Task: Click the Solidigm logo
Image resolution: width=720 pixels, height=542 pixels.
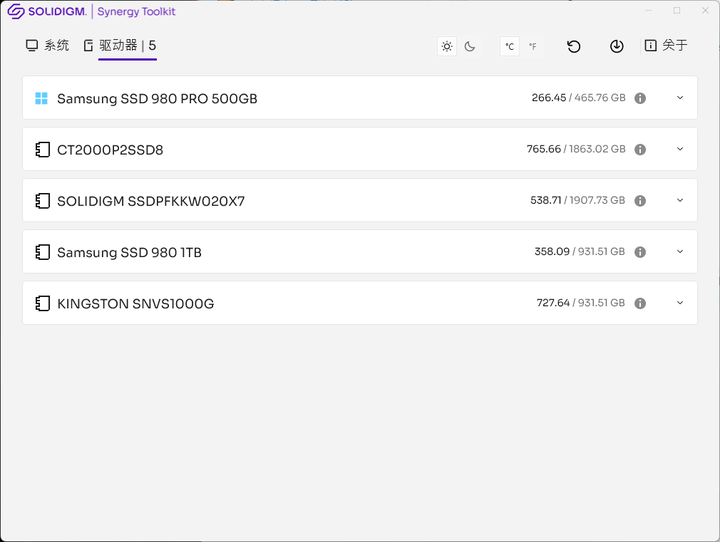Action: pyautogui.click(x=47, y=11)
